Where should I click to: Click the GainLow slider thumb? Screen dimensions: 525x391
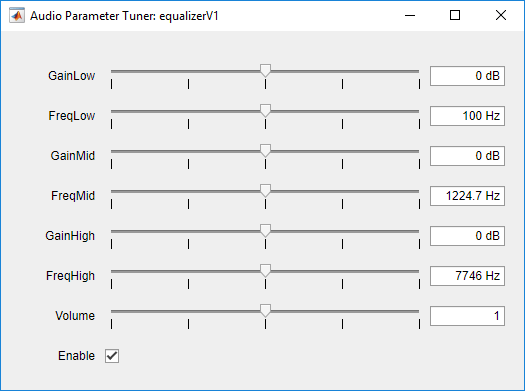266,71
